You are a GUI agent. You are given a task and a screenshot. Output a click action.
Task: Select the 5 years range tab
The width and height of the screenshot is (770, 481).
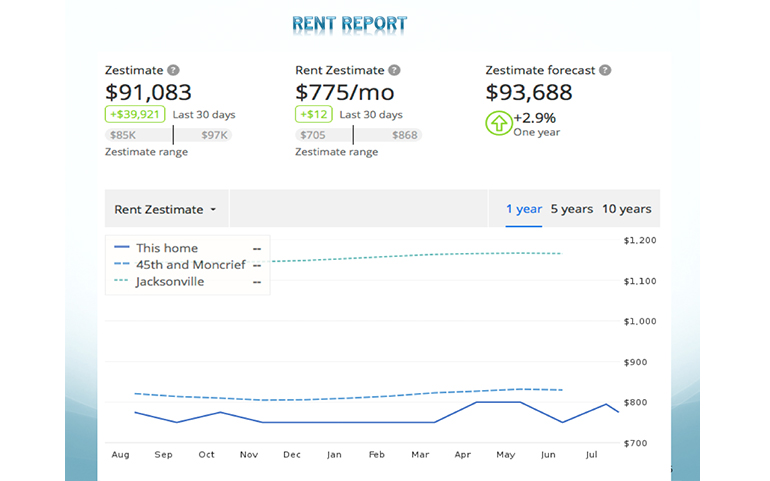[571, 209]
